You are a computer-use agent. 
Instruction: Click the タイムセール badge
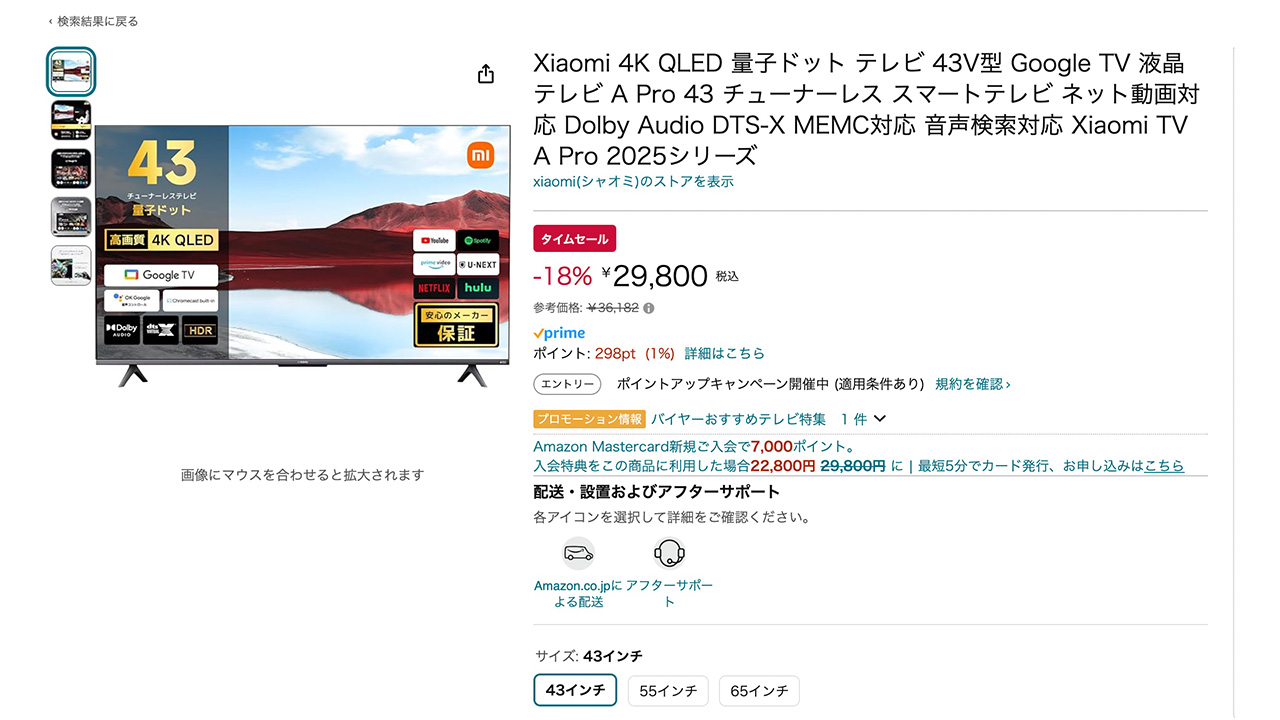pyautogui.click(x=574, y=239)
